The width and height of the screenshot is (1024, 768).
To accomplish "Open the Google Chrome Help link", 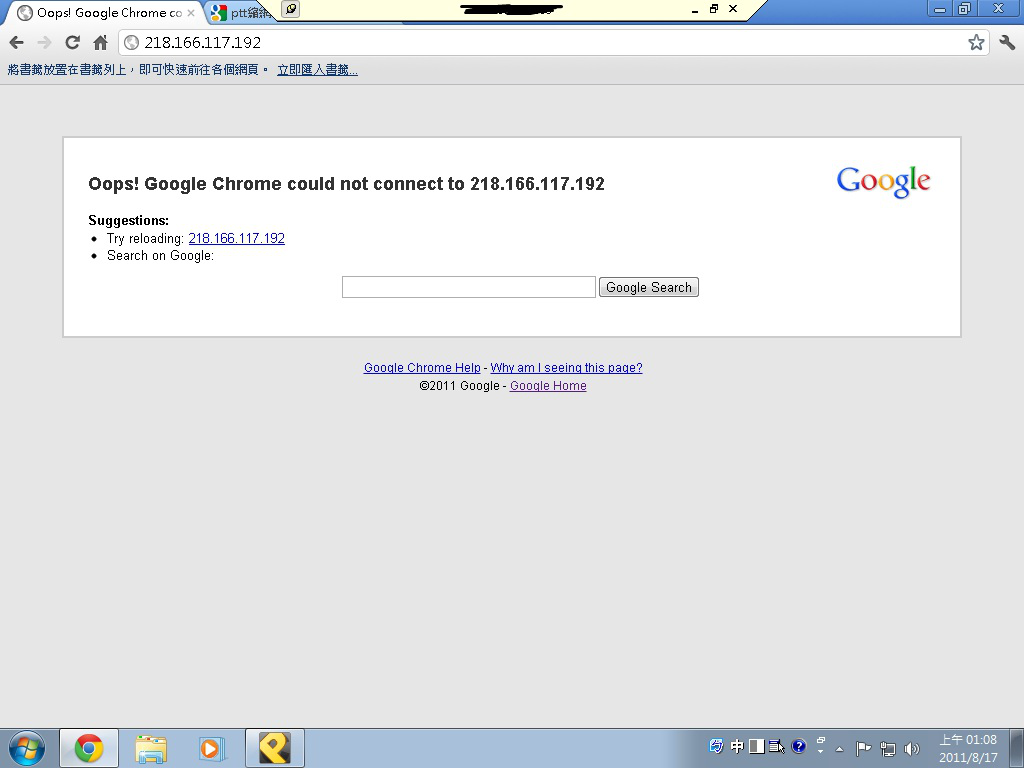I will tap(422, 368).
